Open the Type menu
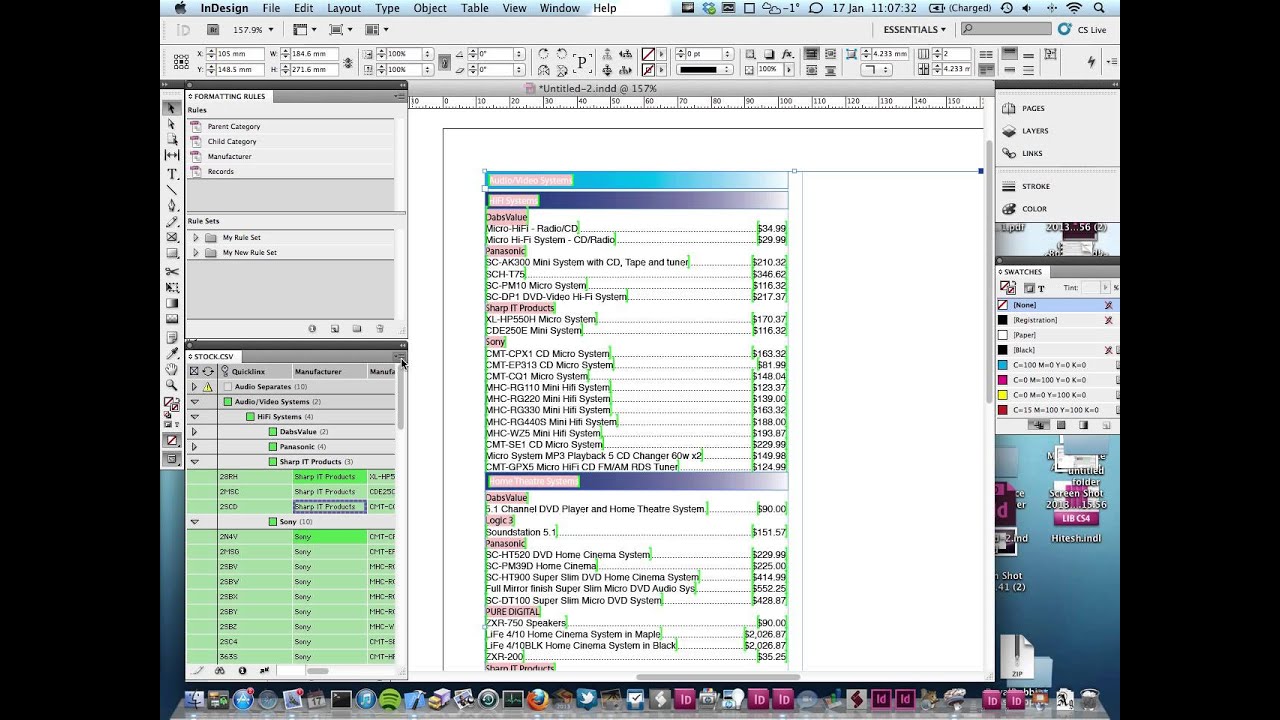 coord(387,8)
